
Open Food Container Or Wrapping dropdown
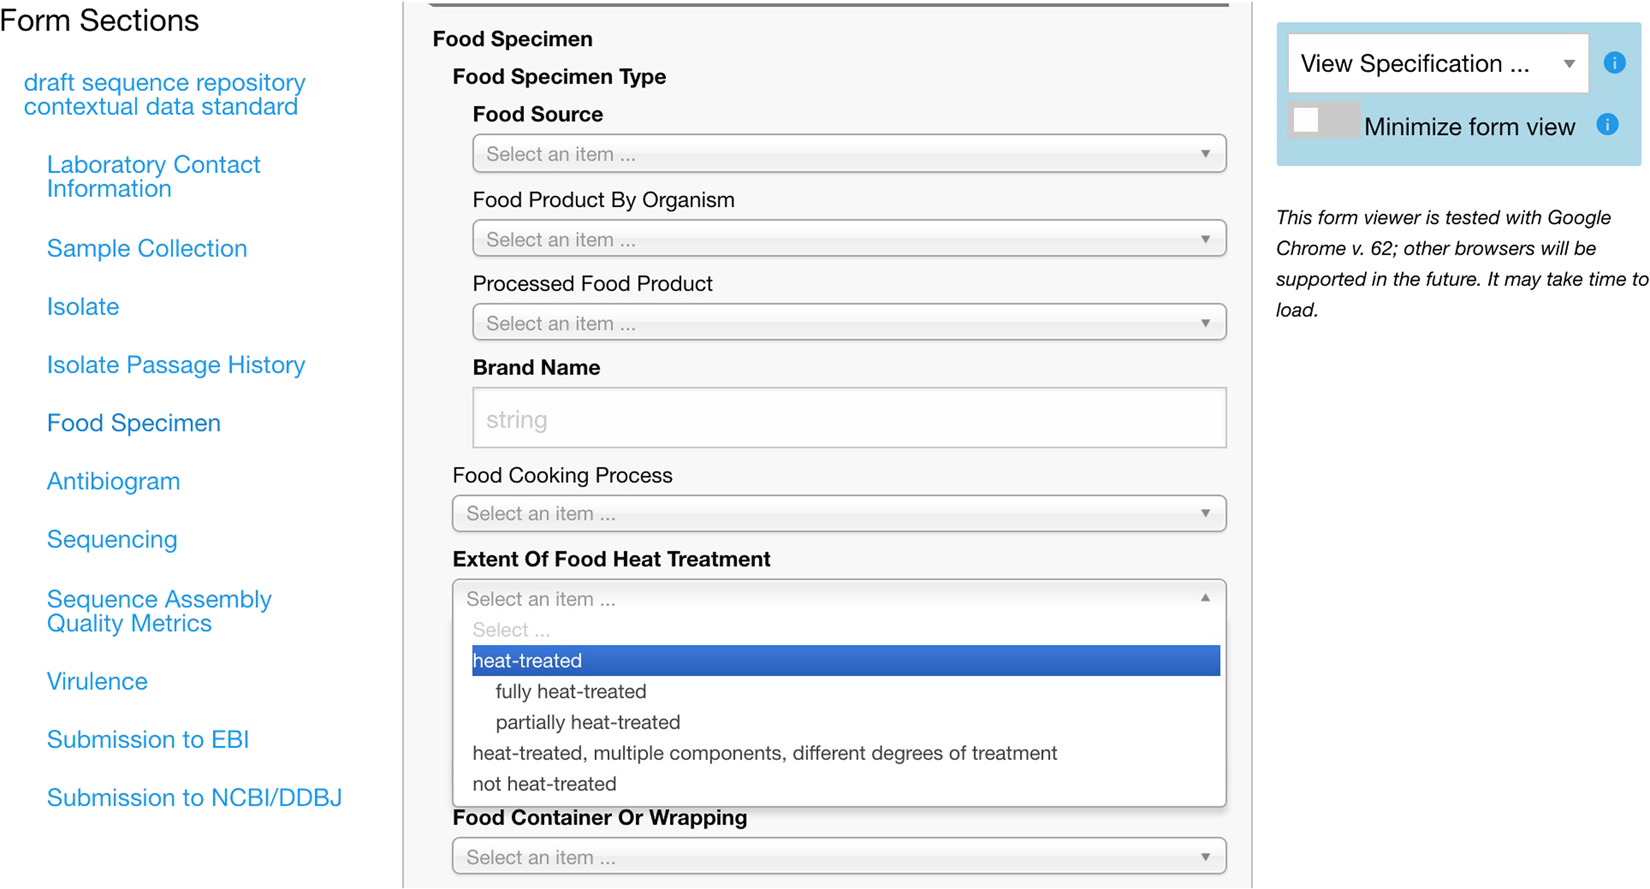click(838, 857)
